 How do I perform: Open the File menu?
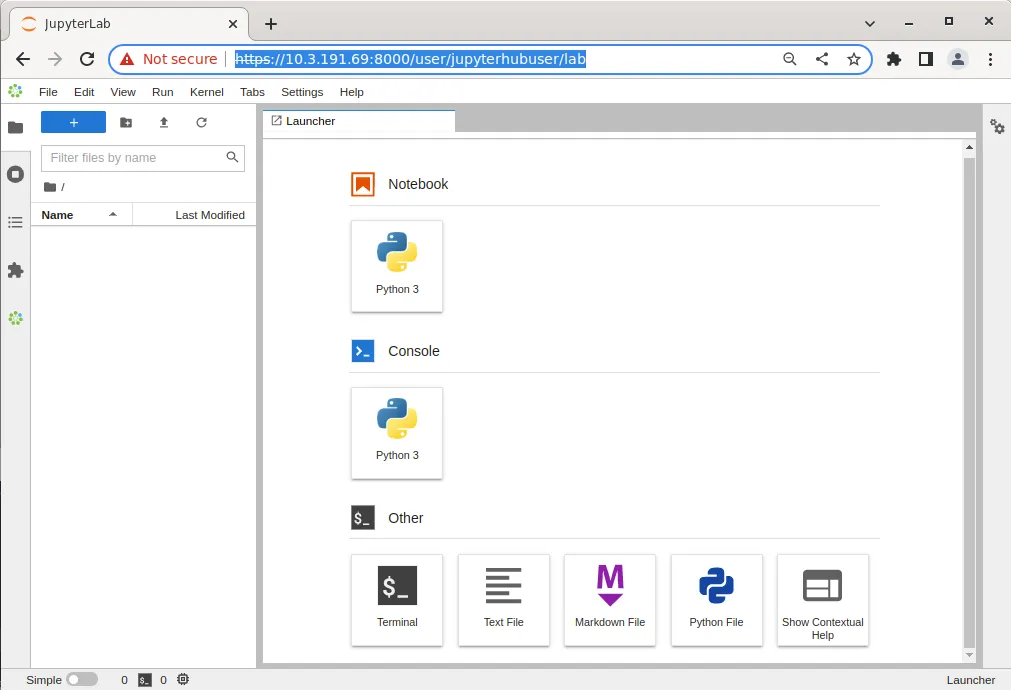click(48, 92)
